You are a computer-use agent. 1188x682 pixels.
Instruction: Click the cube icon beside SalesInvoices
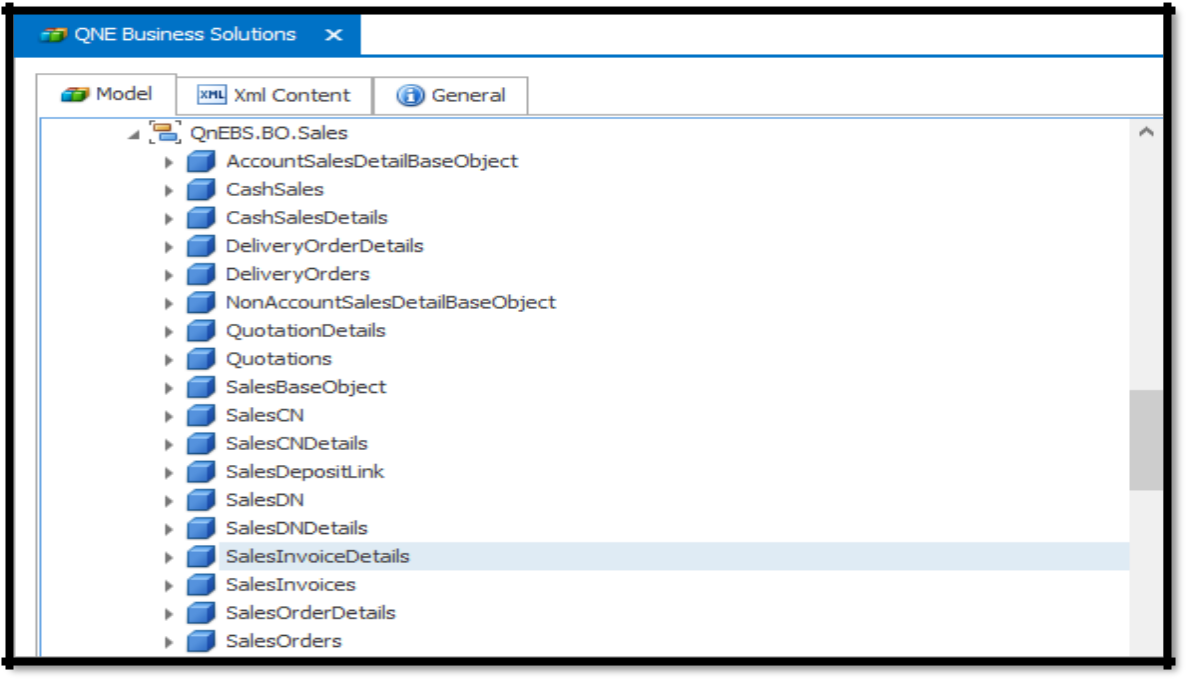click(x=201, y=584)
